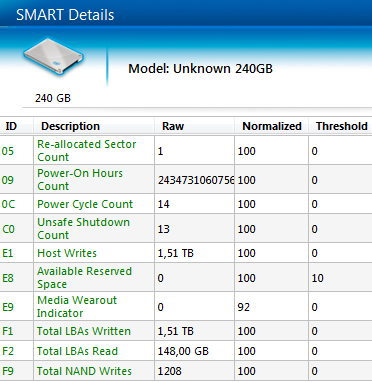372x383 pixels.
Task: Select the 240 GB drive label
Action: point(53,98)
